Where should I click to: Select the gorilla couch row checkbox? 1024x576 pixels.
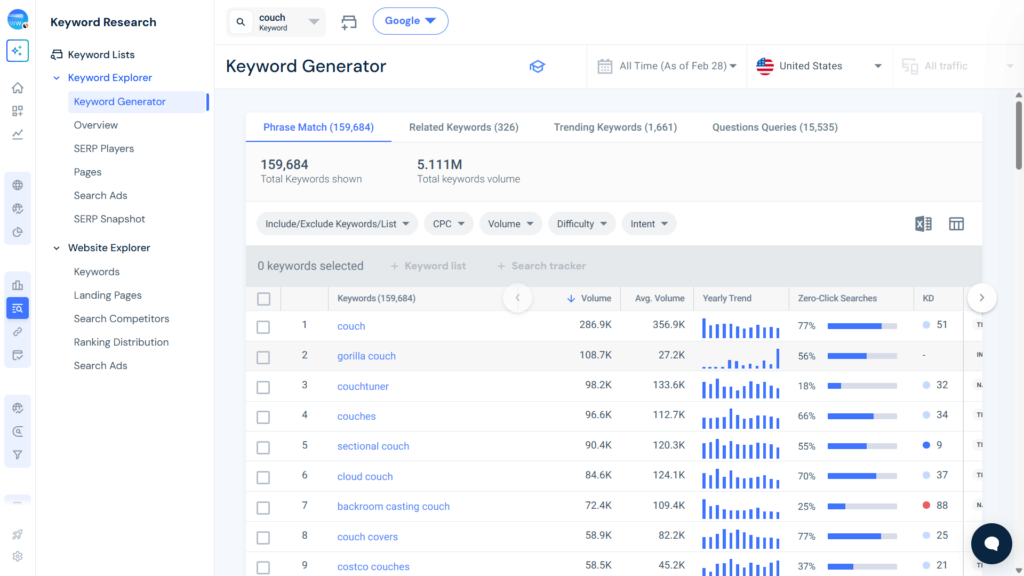click(x=264, y=356)
